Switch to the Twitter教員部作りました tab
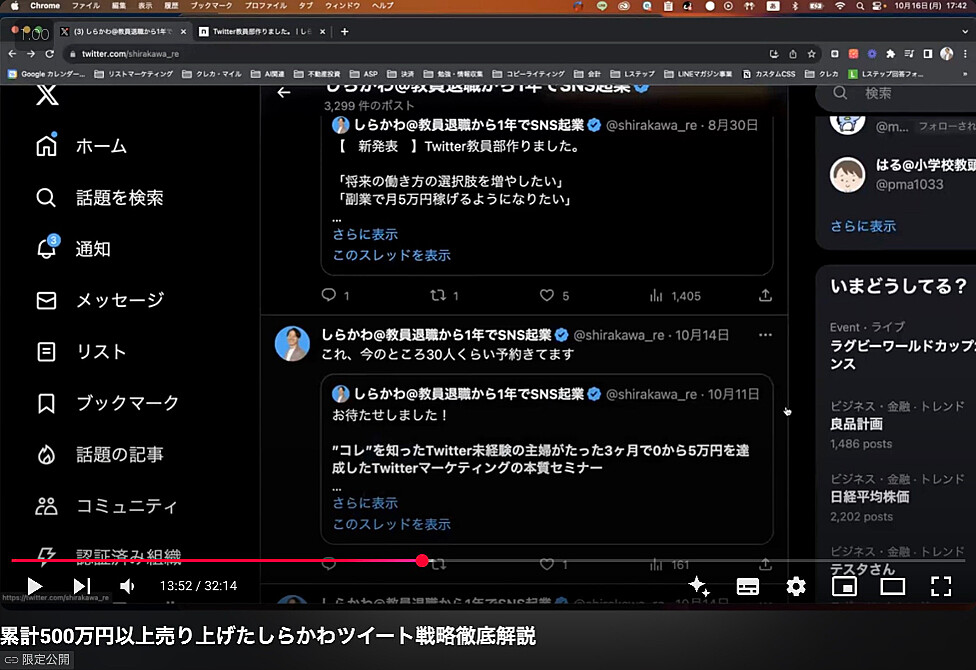The image size is (976, 670). click(x=263, y=32)
